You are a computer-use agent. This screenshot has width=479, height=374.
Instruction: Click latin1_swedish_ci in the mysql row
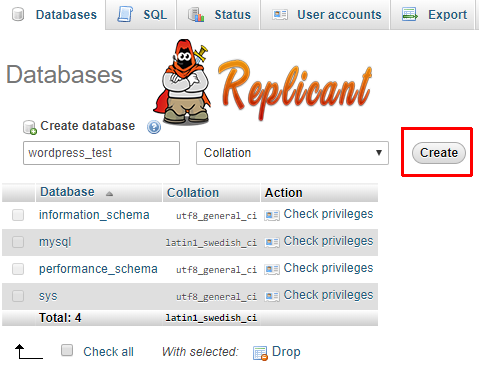(211, 243)
